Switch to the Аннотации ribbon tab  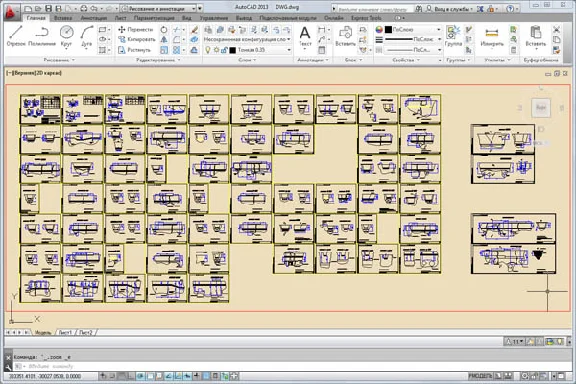click(94, 18)
